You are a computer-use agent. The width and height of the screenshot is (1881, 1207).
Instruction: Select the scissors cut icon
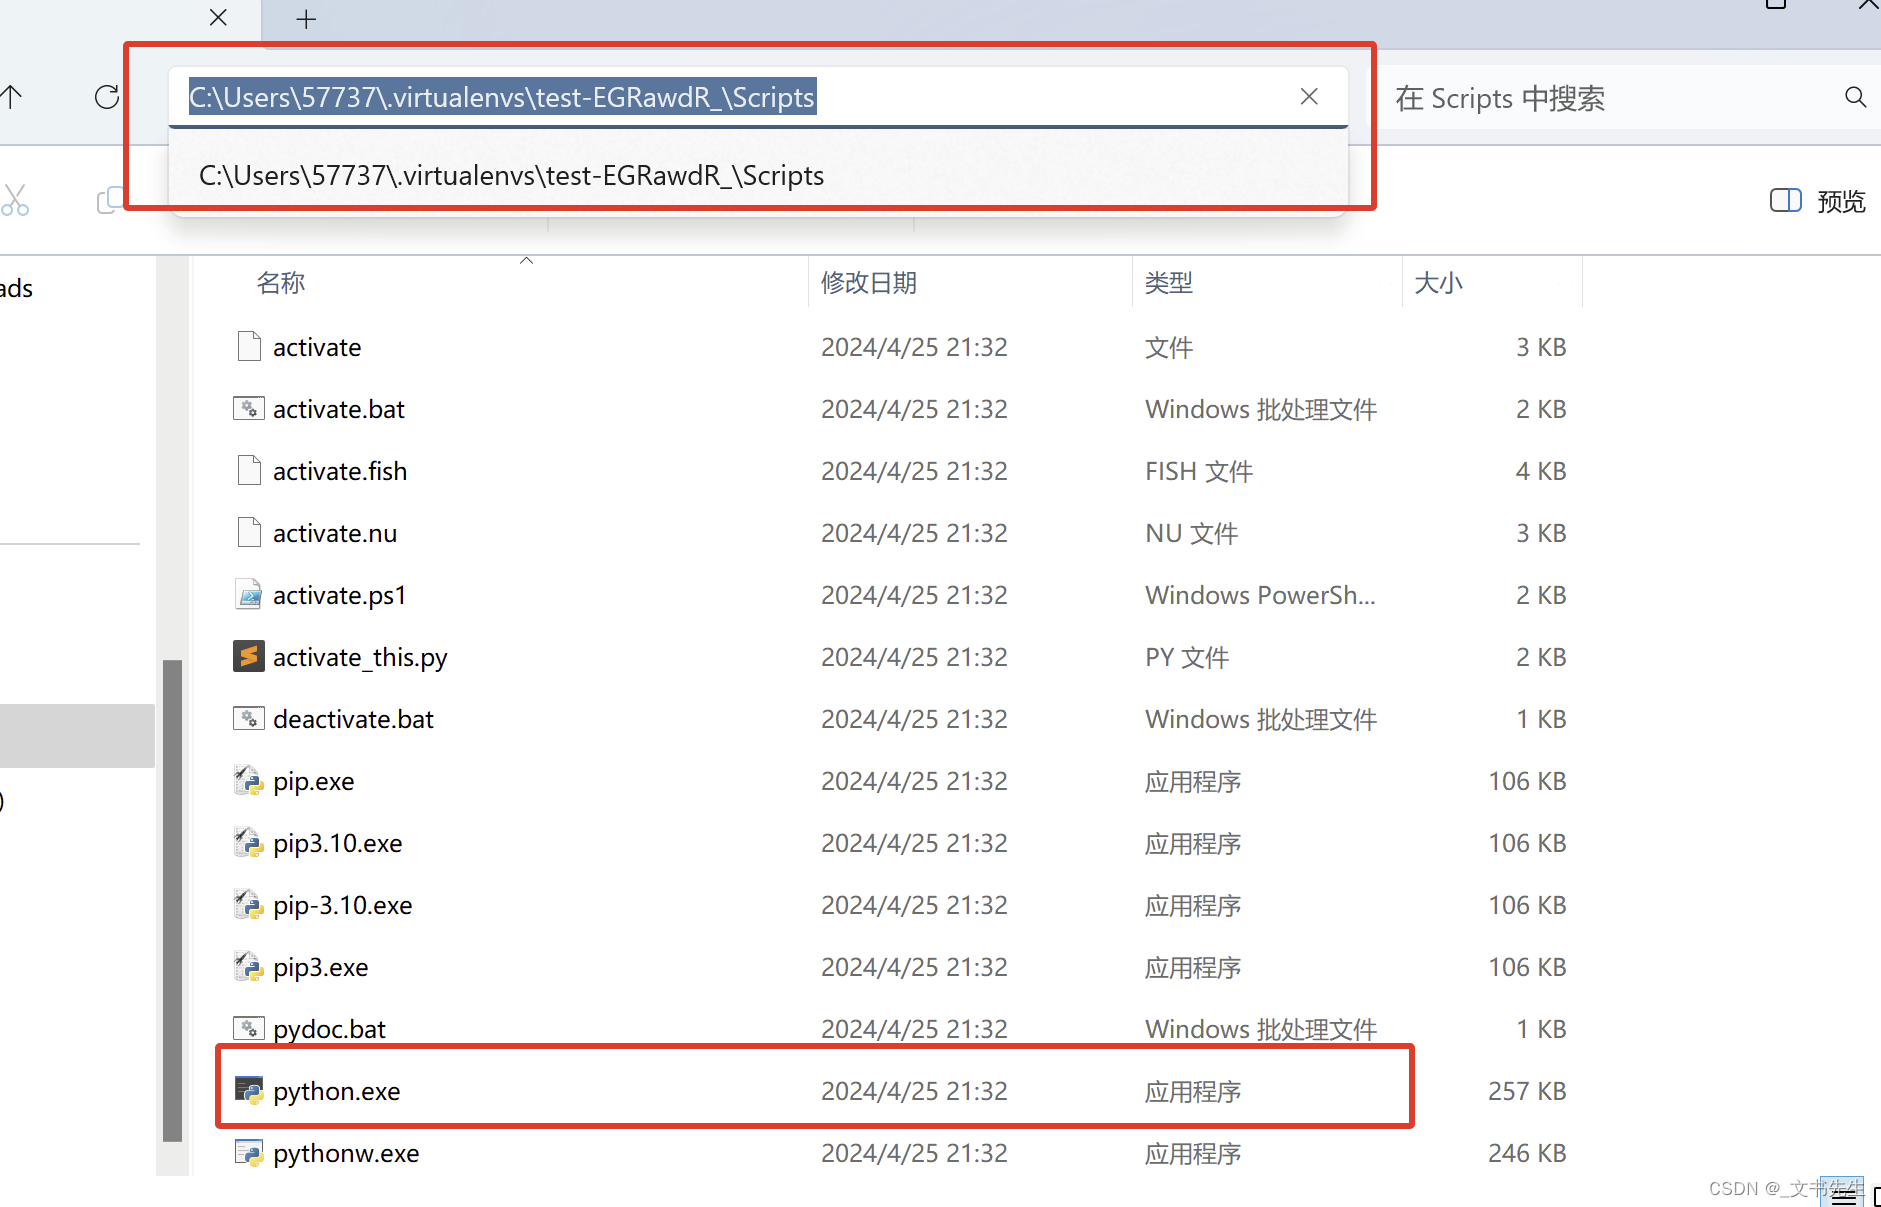click(16, 200)
